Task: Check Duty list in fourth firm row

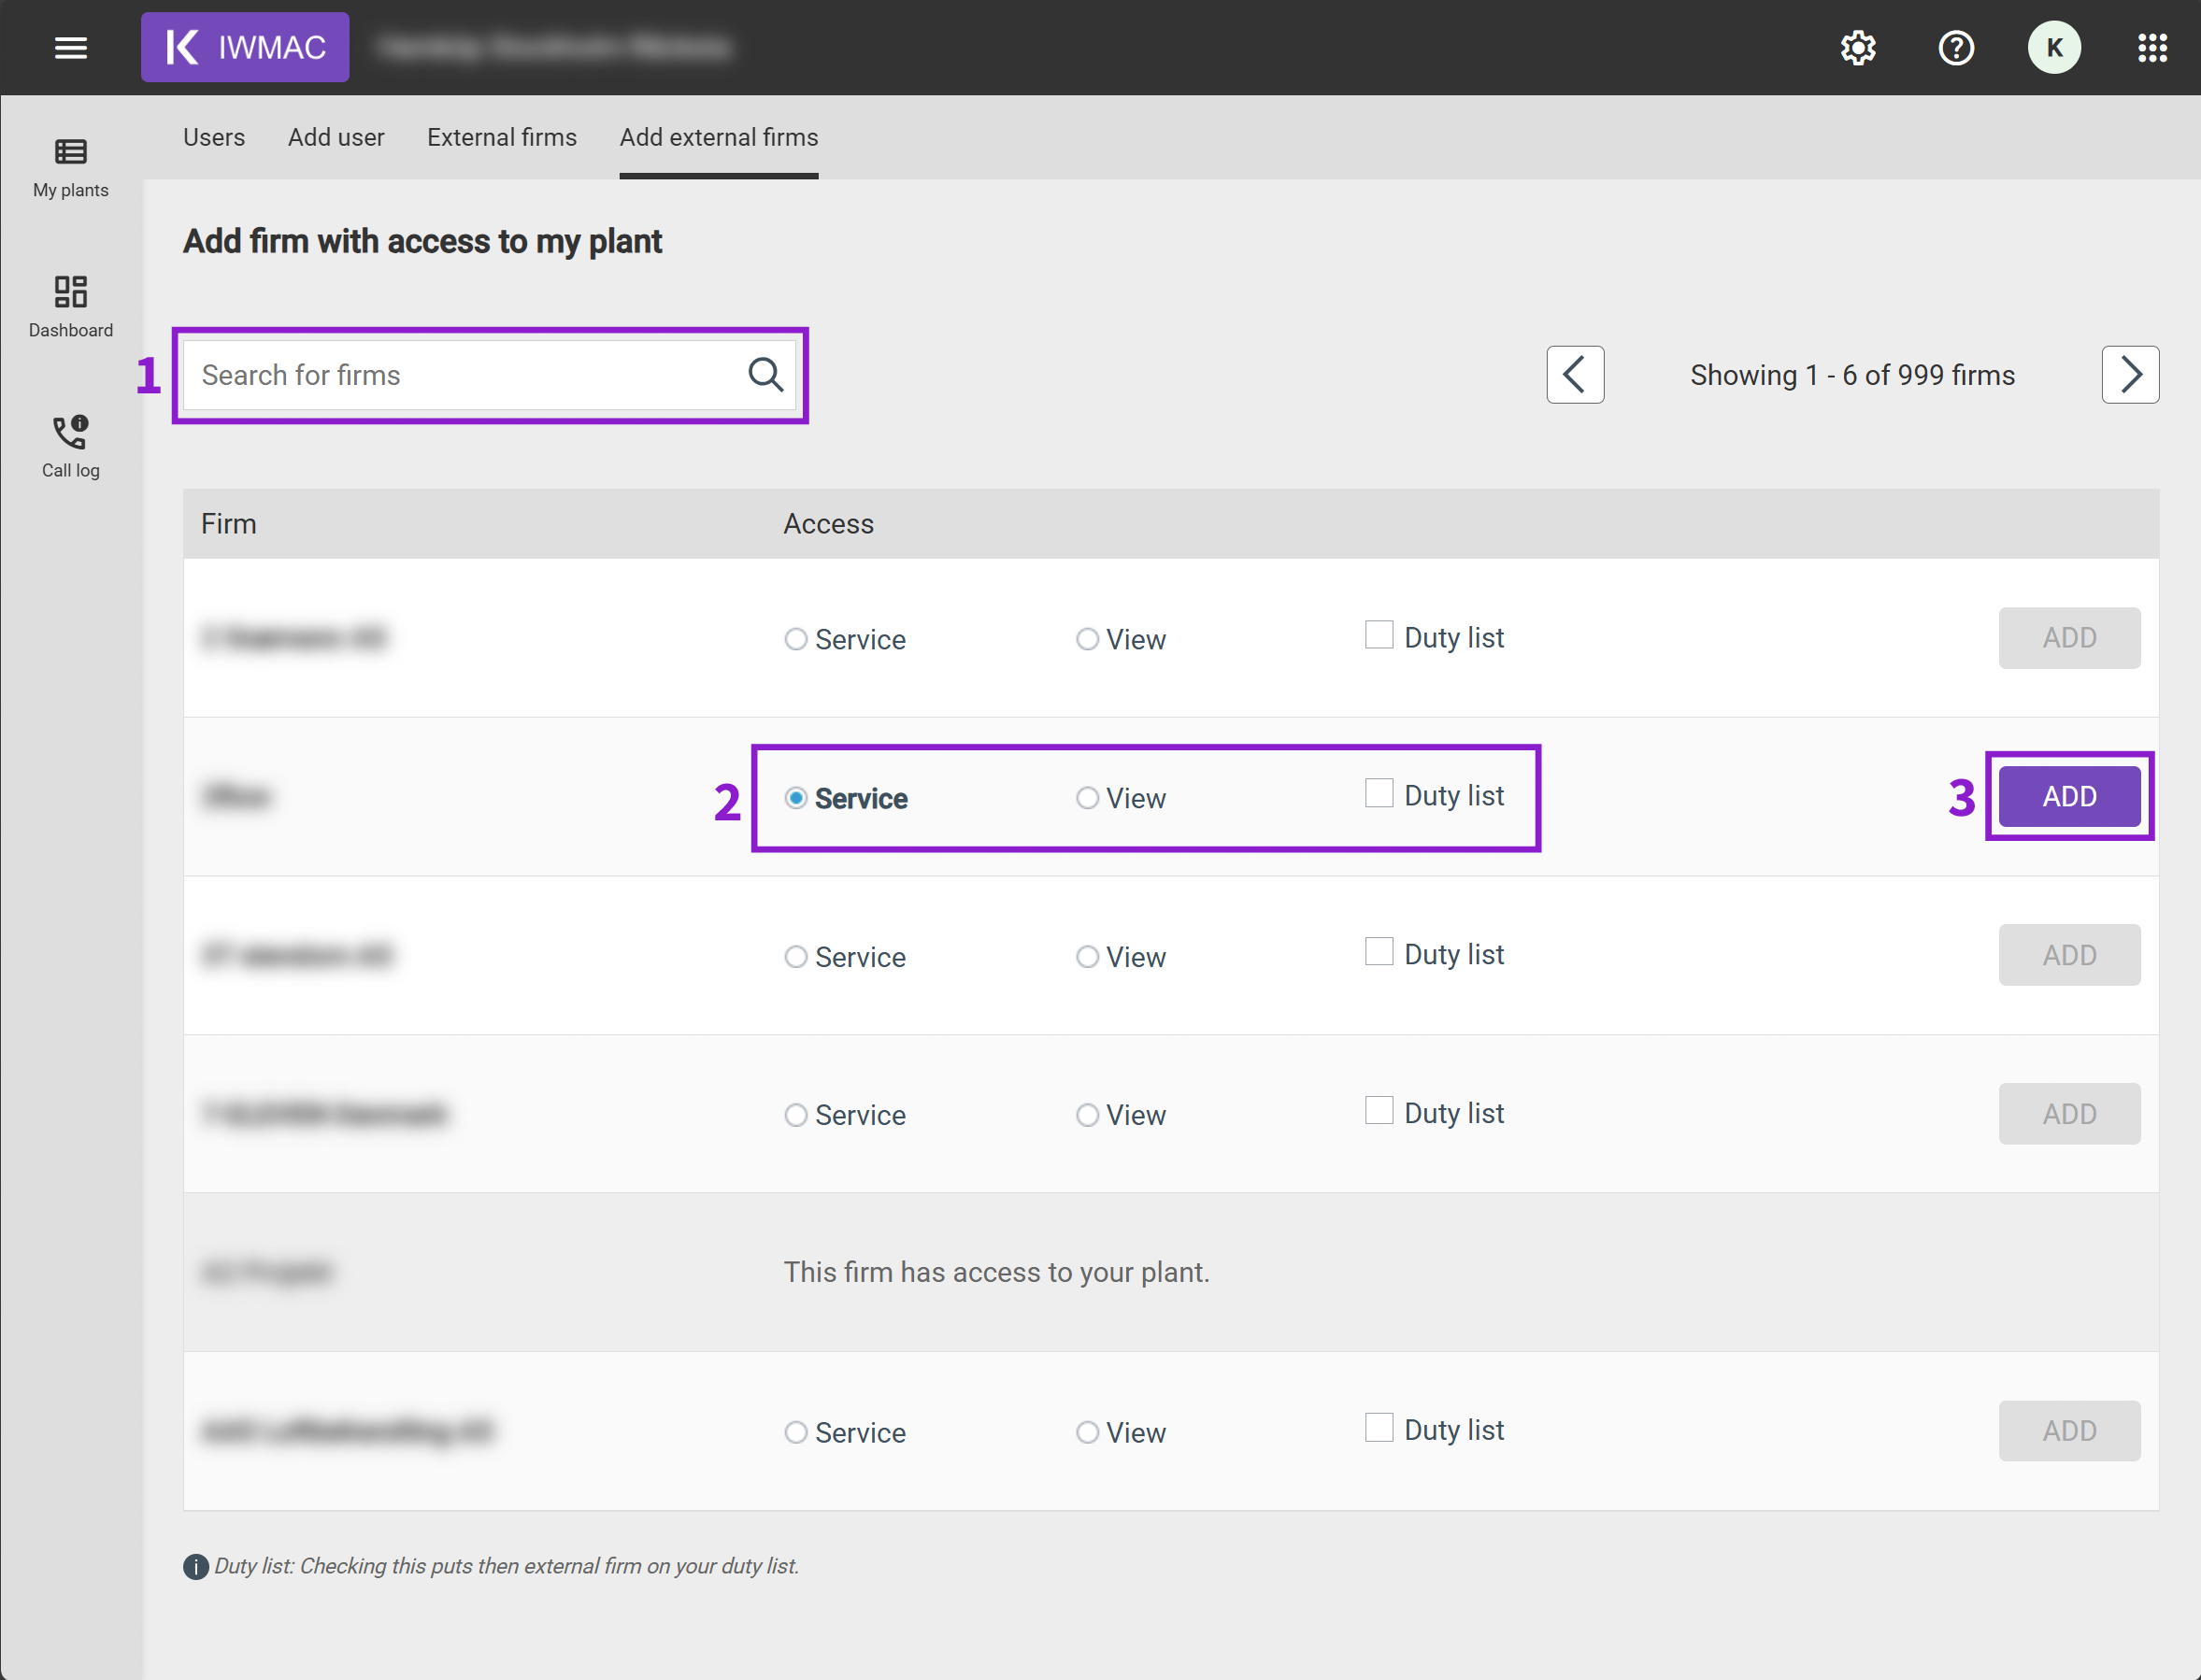Action: (1379, 1110)
